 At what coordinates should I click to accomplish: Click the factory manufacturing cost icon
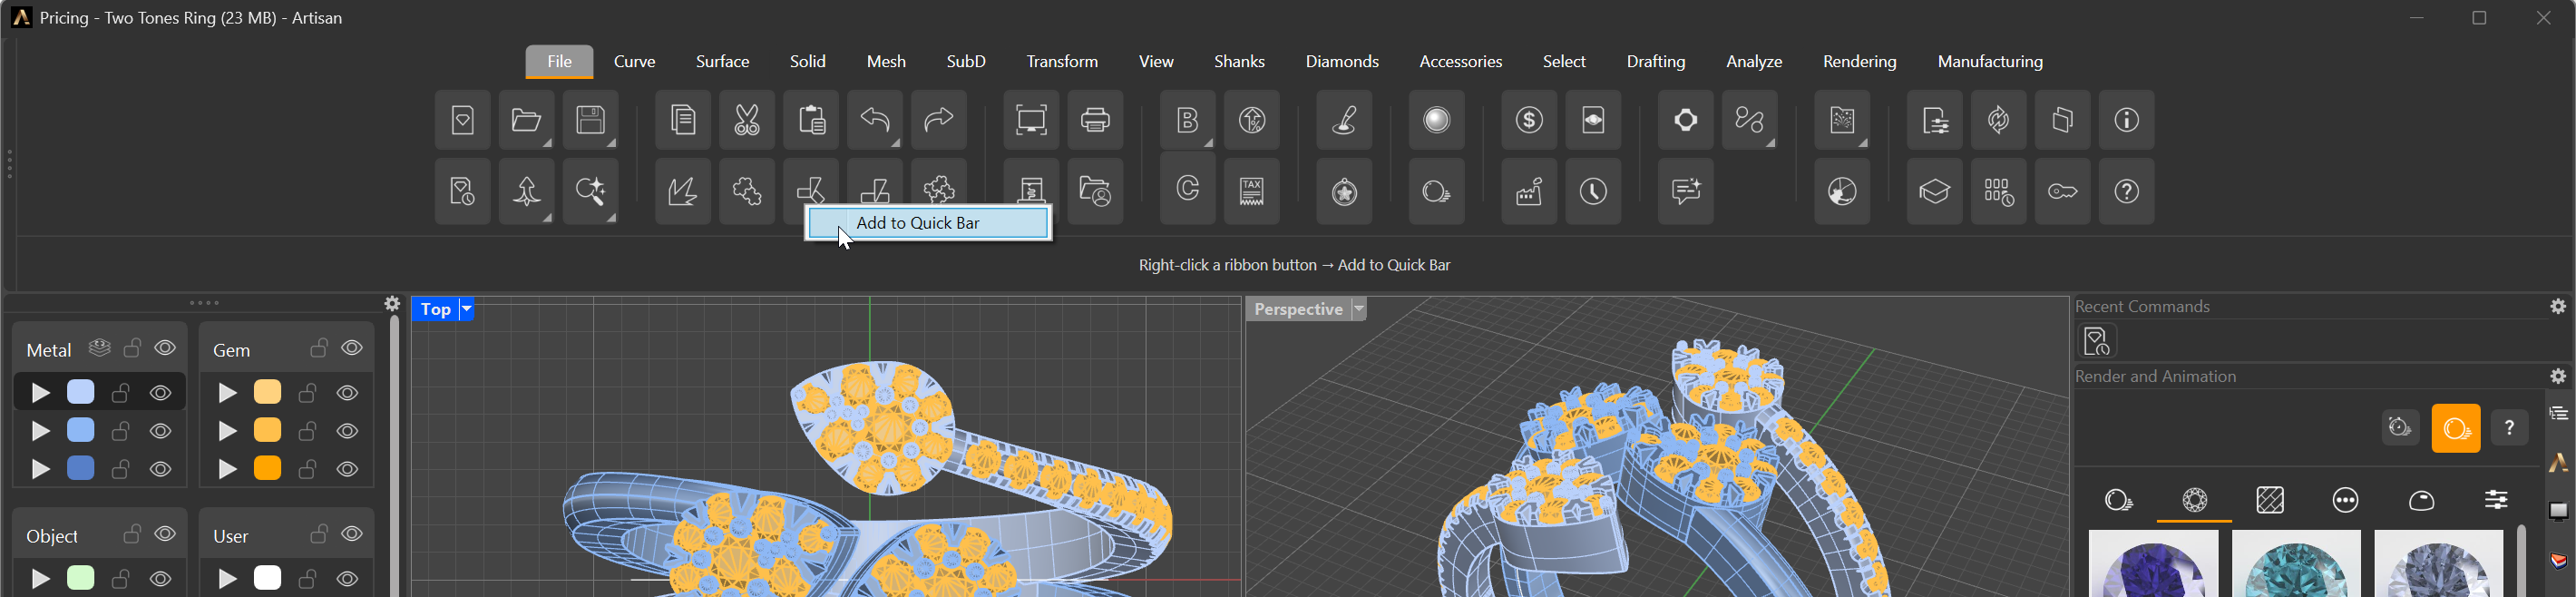[1529, 190]
